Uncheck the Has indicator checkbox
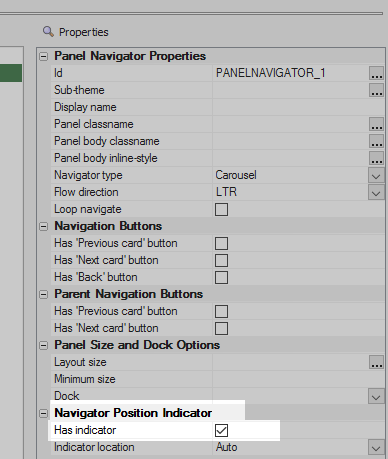Screen dimensions: 388x459 tap(222, 430)
